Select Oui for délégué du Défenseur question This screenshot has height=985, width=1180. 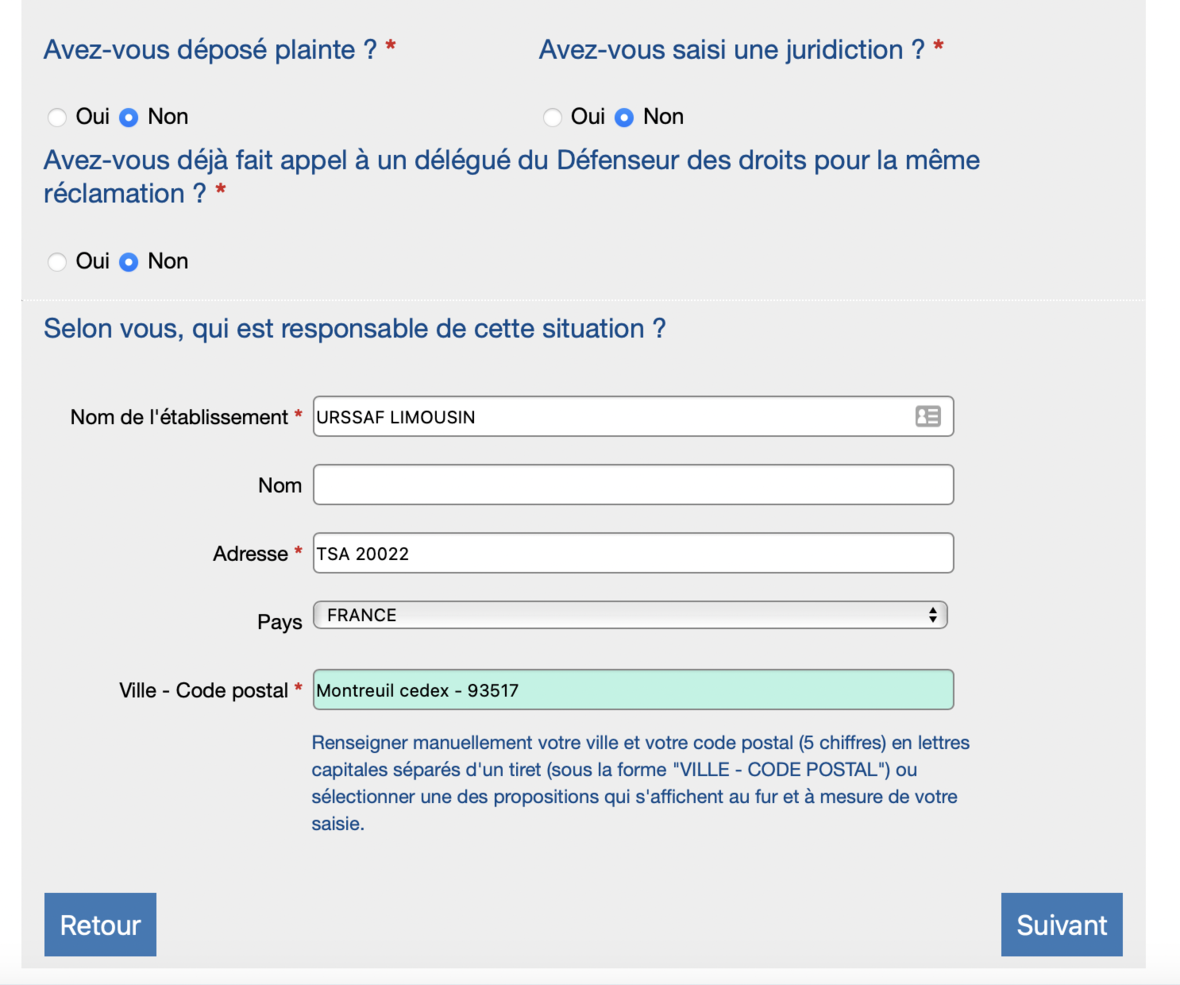coord(57,262)
